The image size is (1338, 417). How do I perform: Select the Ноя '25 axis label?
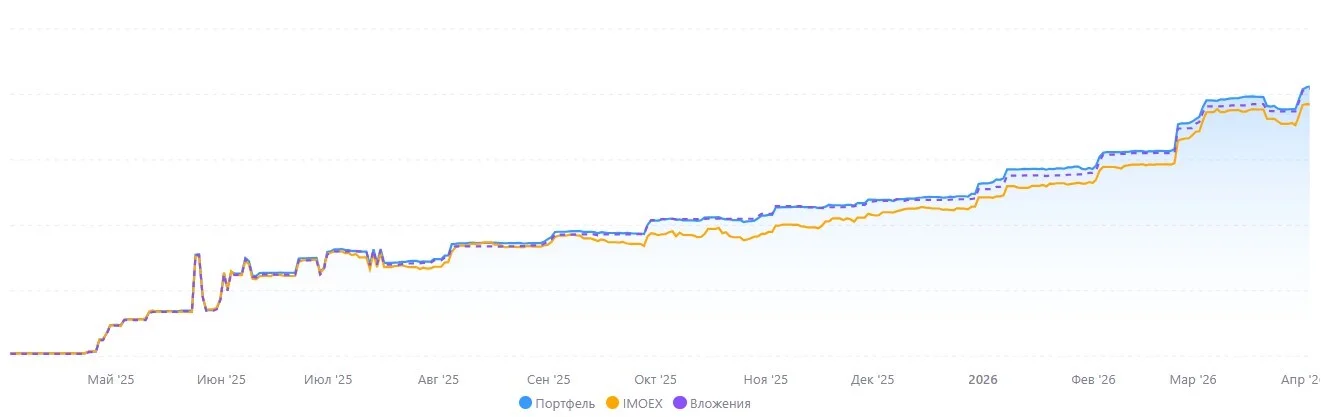pos(766,380)
